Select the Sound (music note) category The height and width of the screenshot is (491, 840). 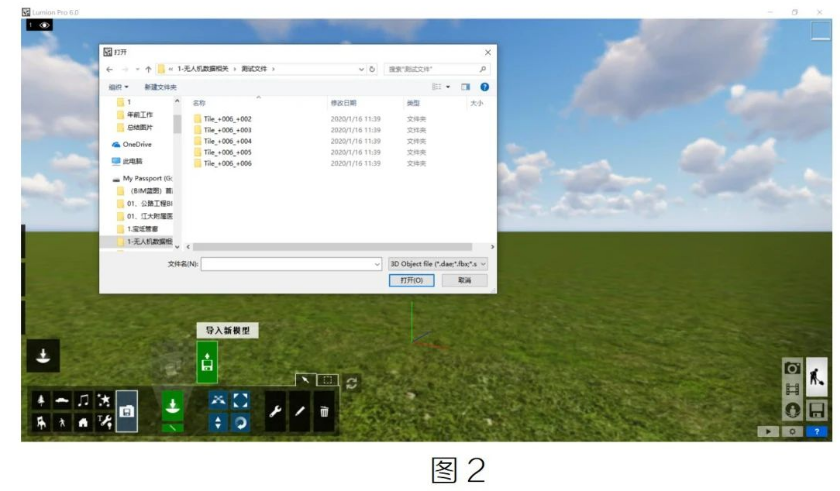[x=83, y=400]
